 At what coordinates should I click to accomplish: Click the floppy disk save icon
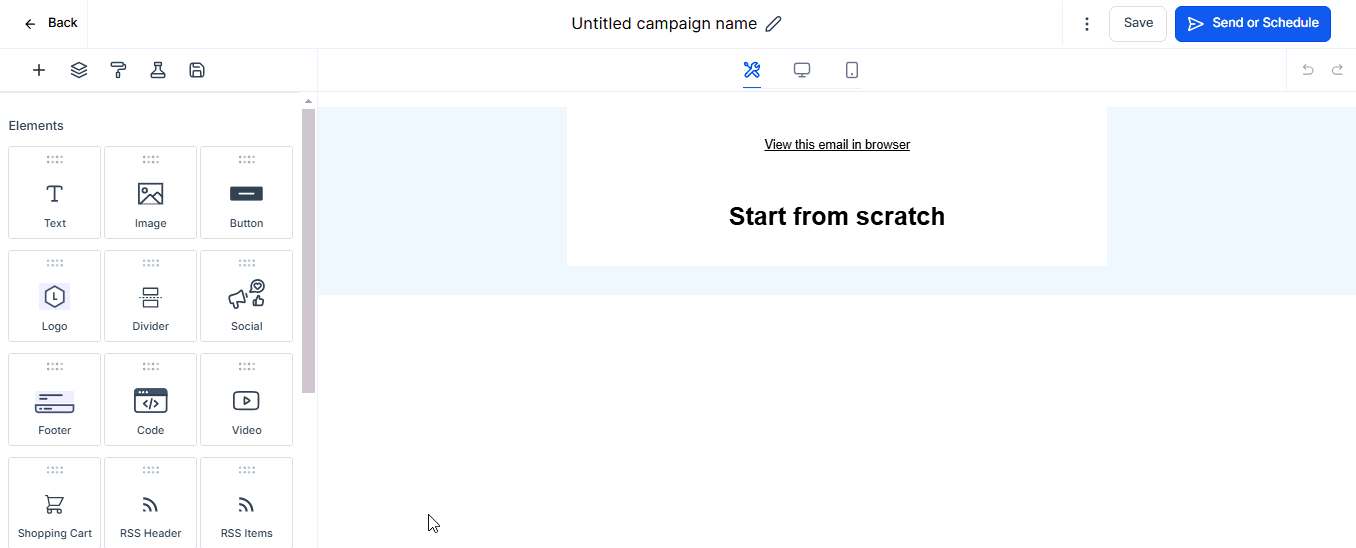pyautogui.click(x=197, y=70)
